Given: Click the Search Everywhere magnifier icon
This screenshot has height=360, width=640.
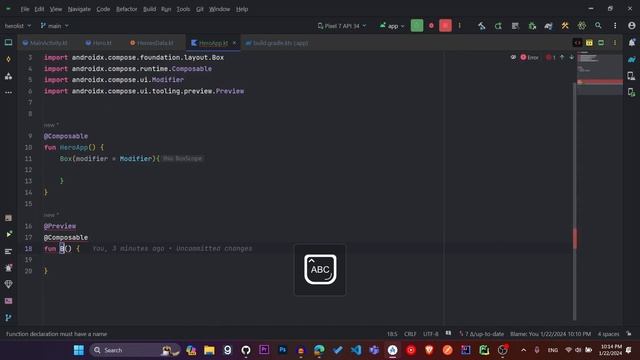Looking at the screenshot, I should [x=598, y=26].
